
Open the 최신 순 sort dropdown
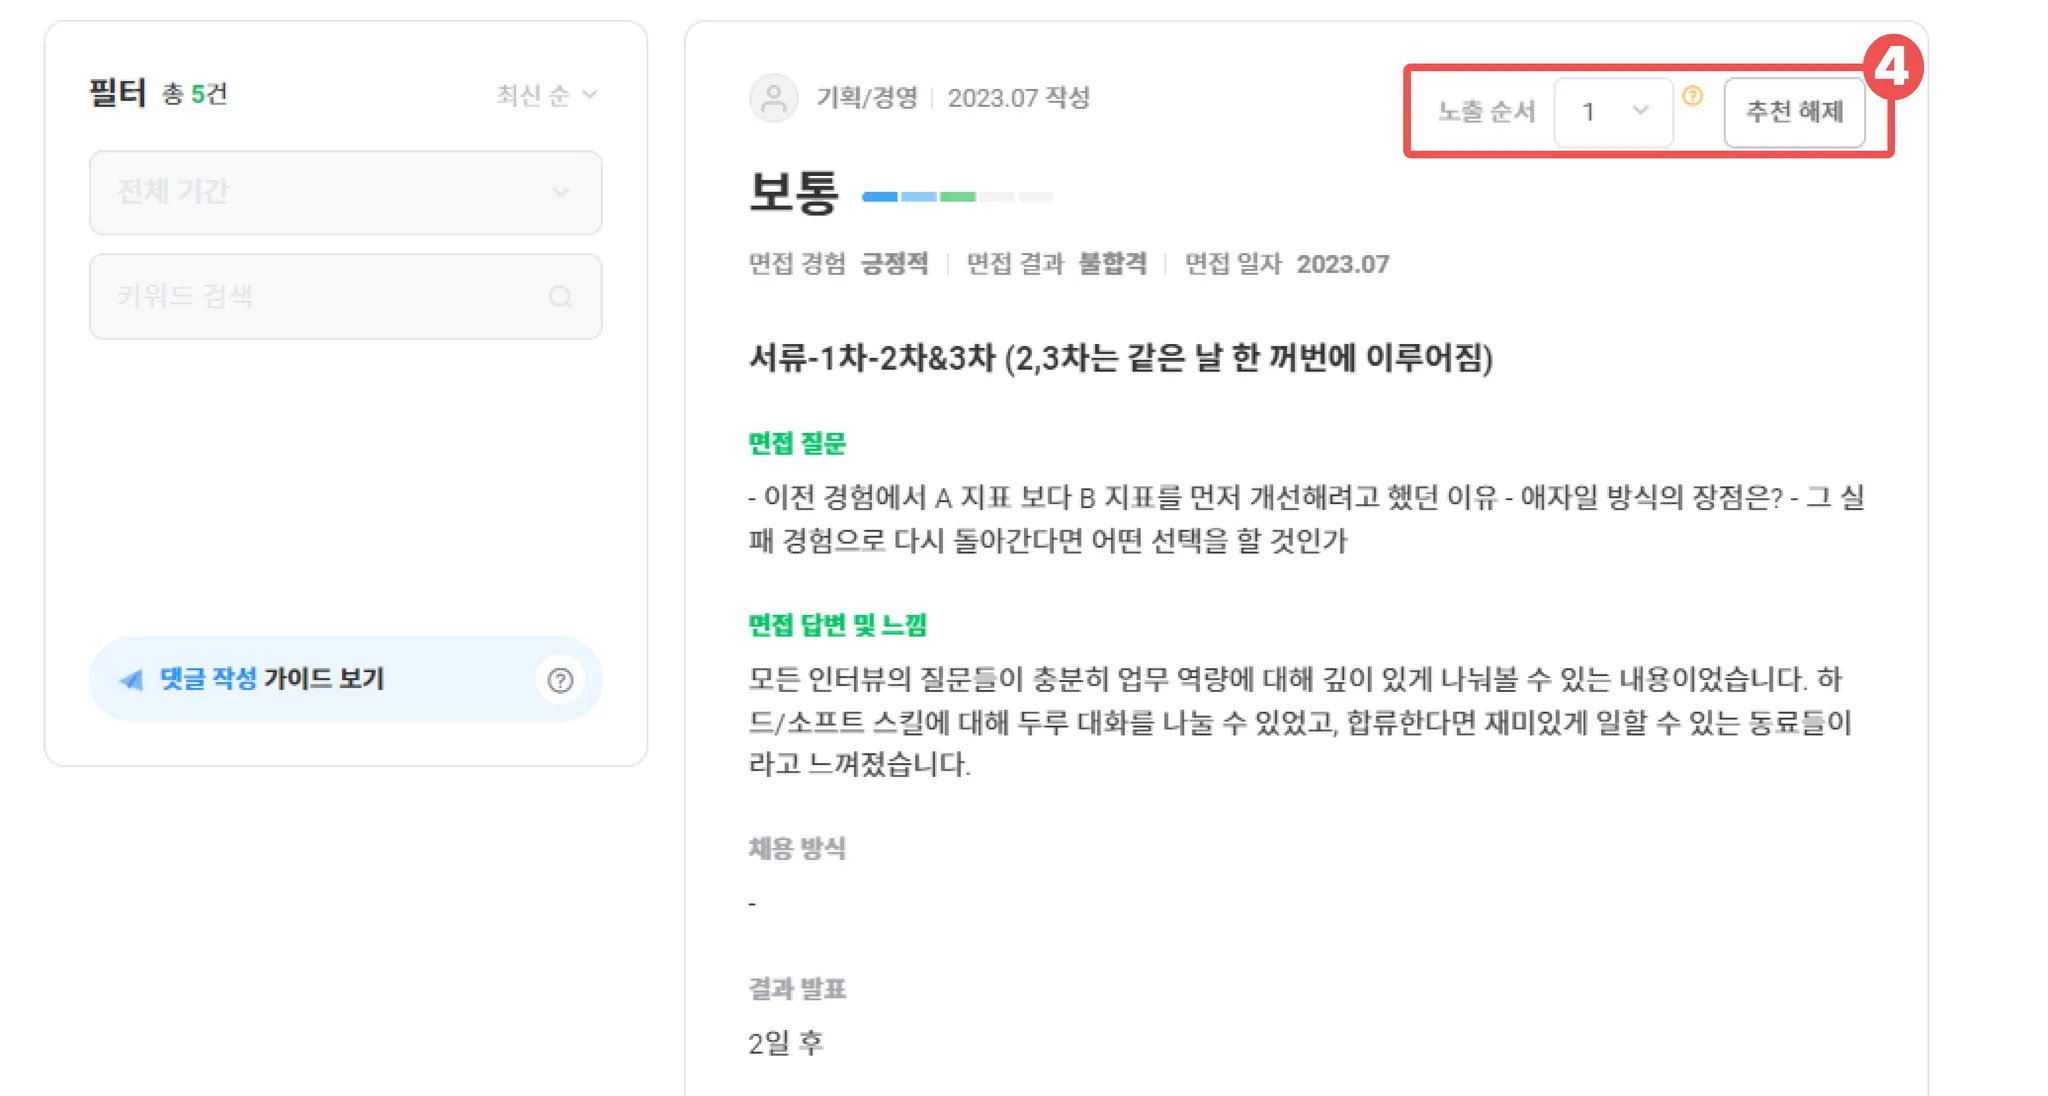point(547,95)
